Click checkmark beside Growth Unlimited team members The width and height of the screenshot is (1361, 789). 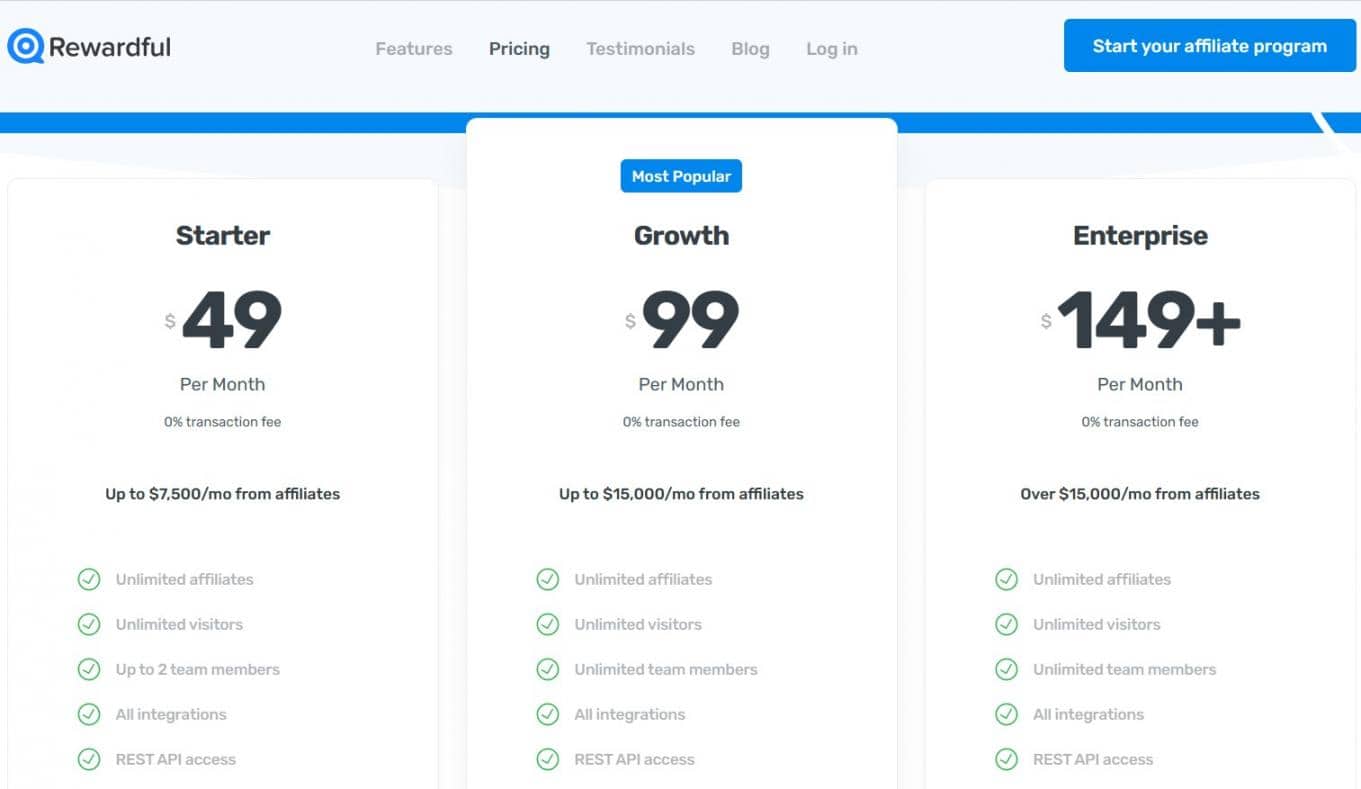[x=548, y=669]
